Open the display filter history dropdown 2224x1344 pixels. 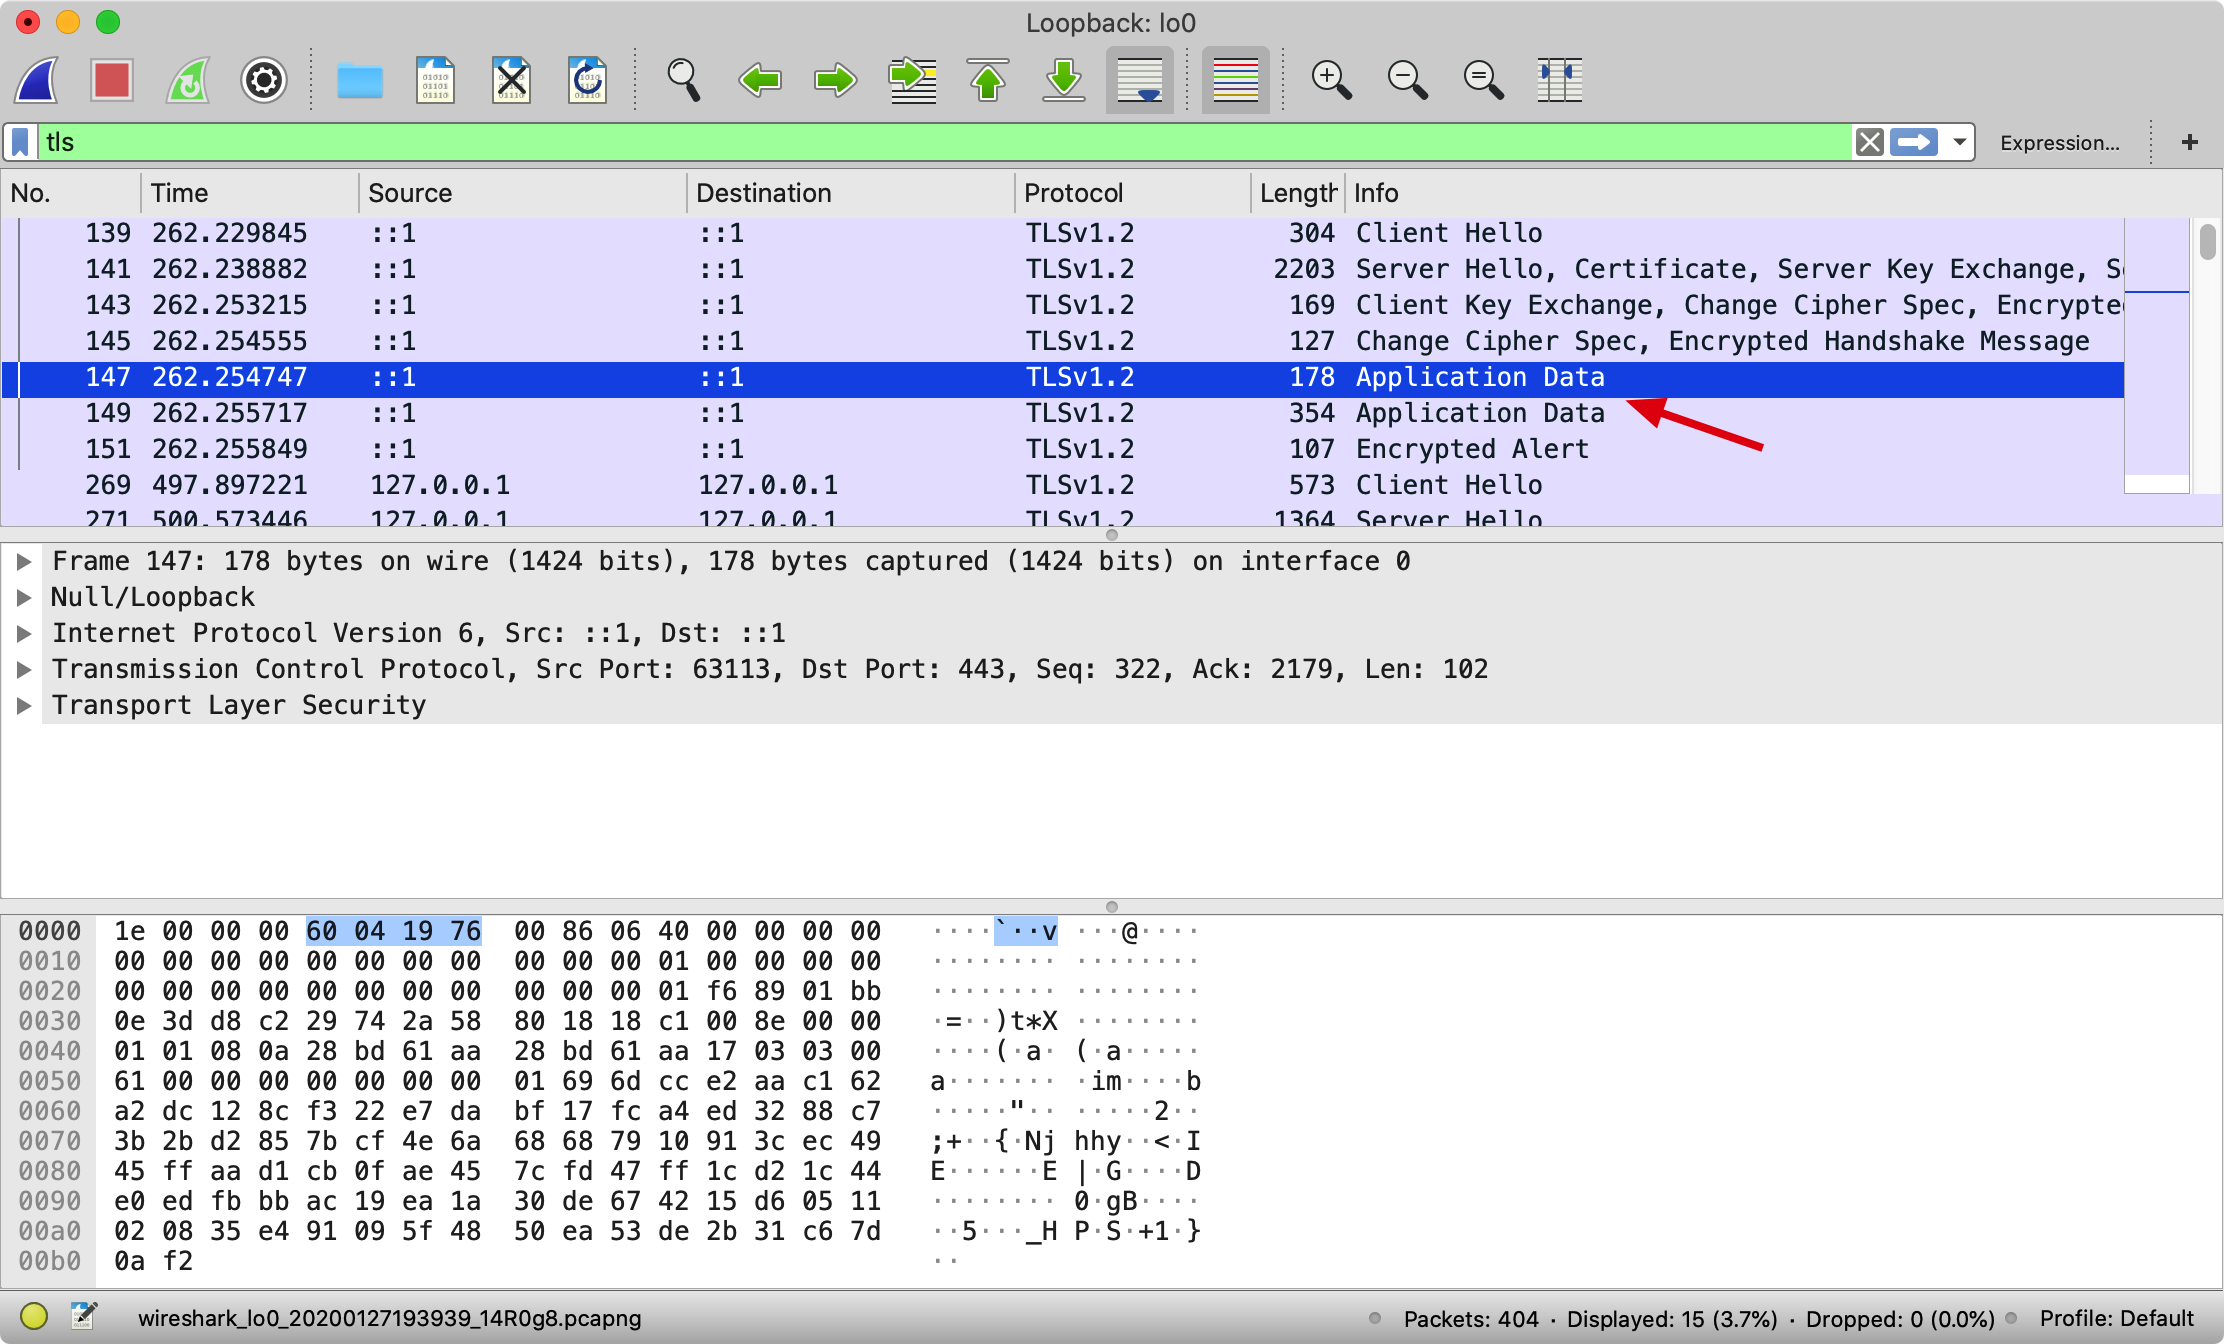tap(1960, 142)
